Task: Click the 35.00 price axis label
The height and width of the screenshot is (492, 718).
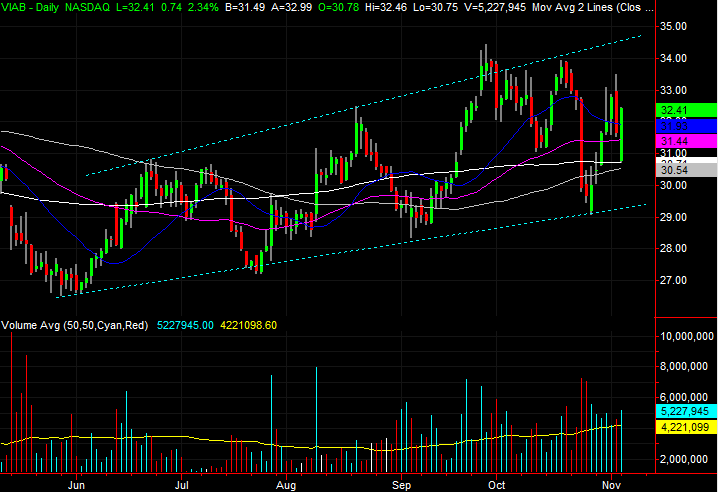Action: point(673,27)
